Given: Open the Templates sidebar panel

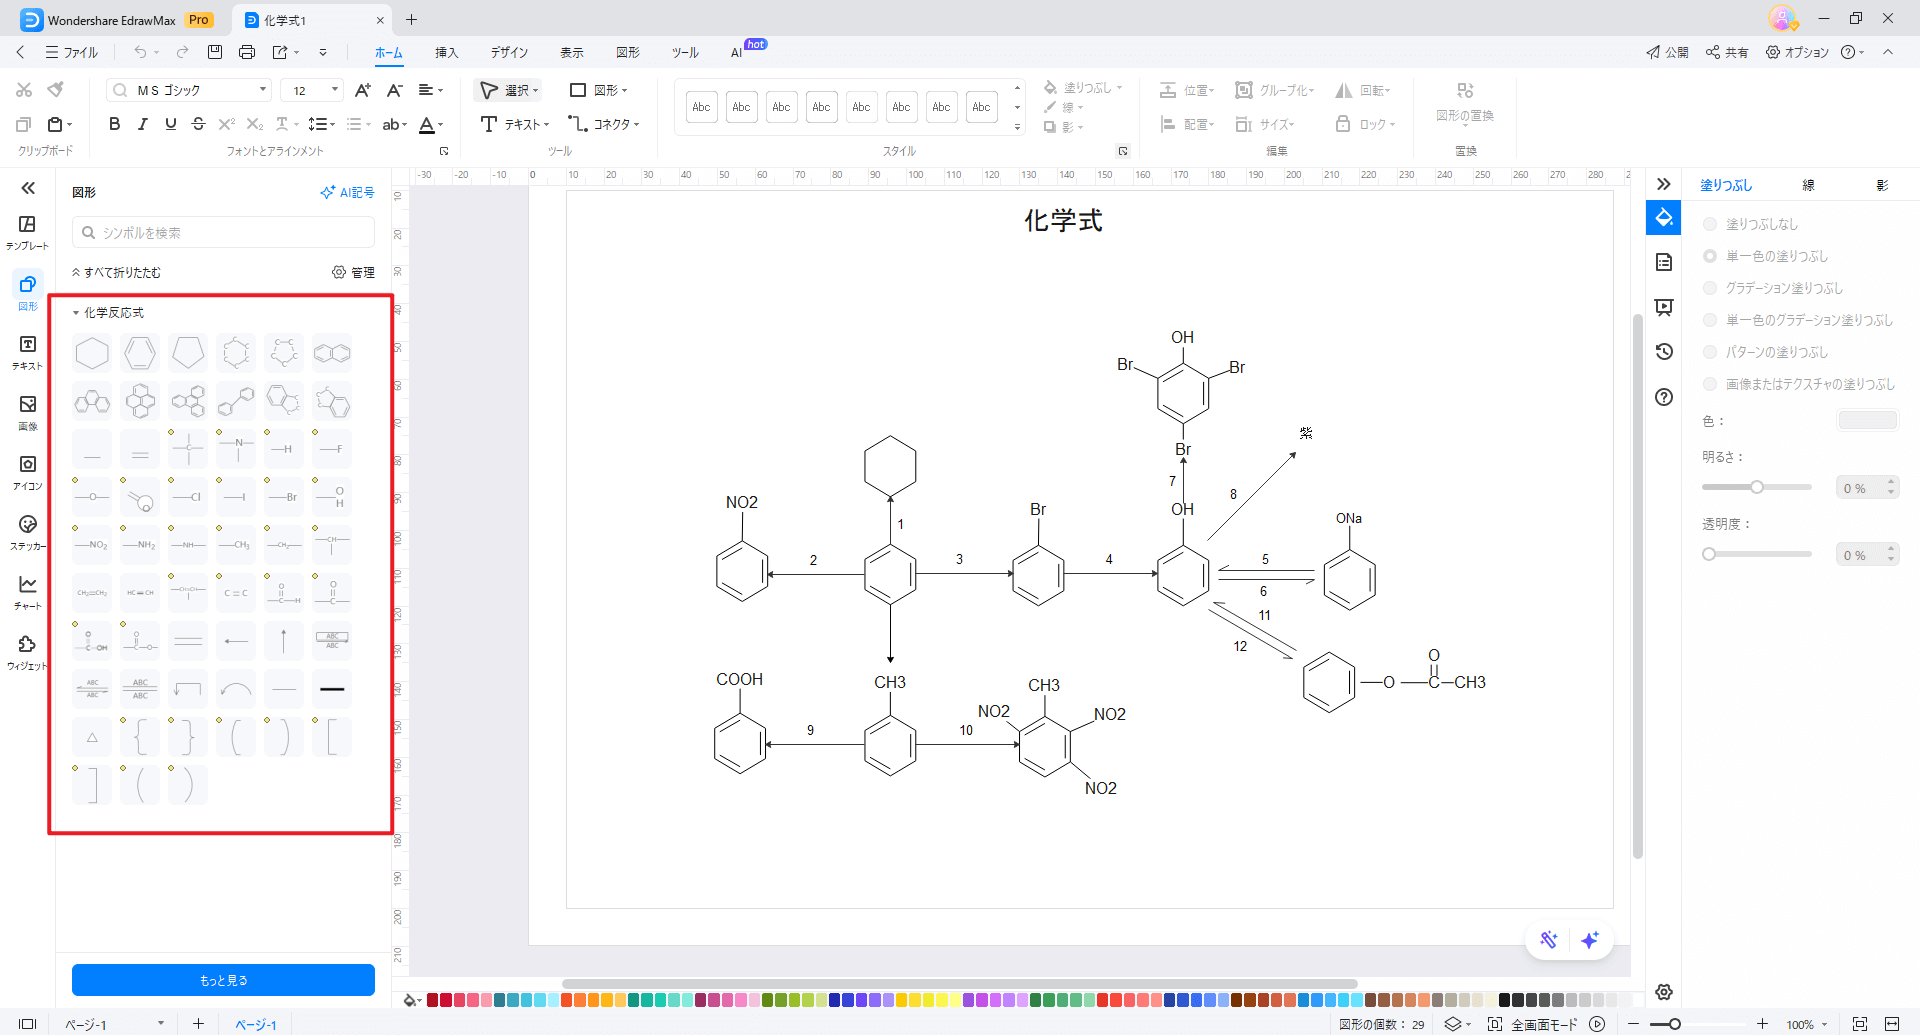Looking at the screenshot, I should coord(27,231).
